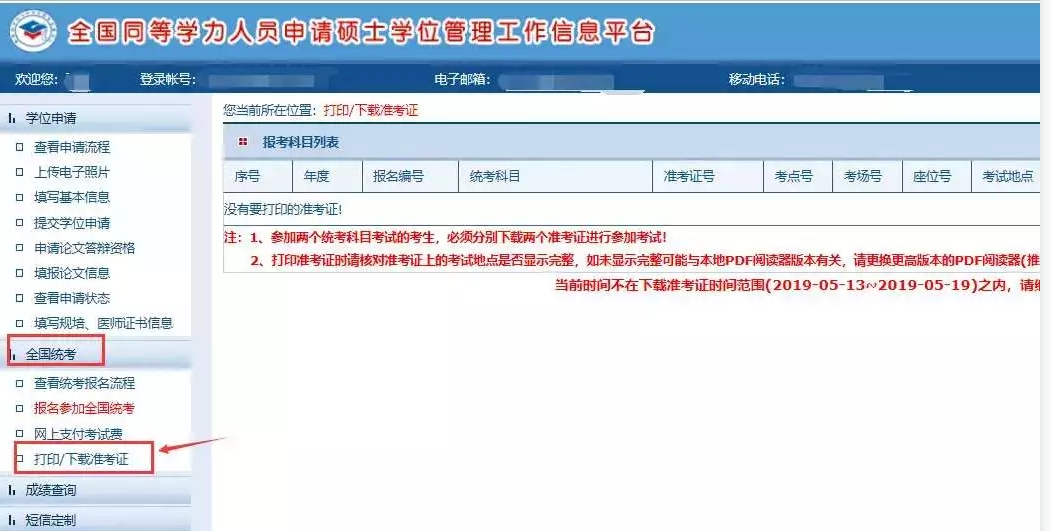
Task: Expand the 成绩查询 sidebar section
Action: tap(50, 490)
